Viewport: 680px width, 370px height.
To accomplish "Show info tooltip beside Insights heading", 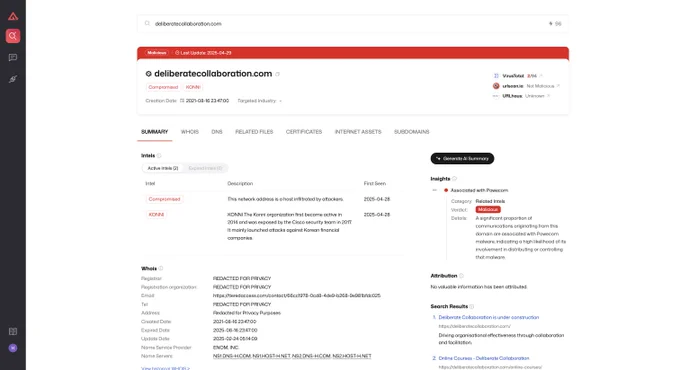I will 454,179.
